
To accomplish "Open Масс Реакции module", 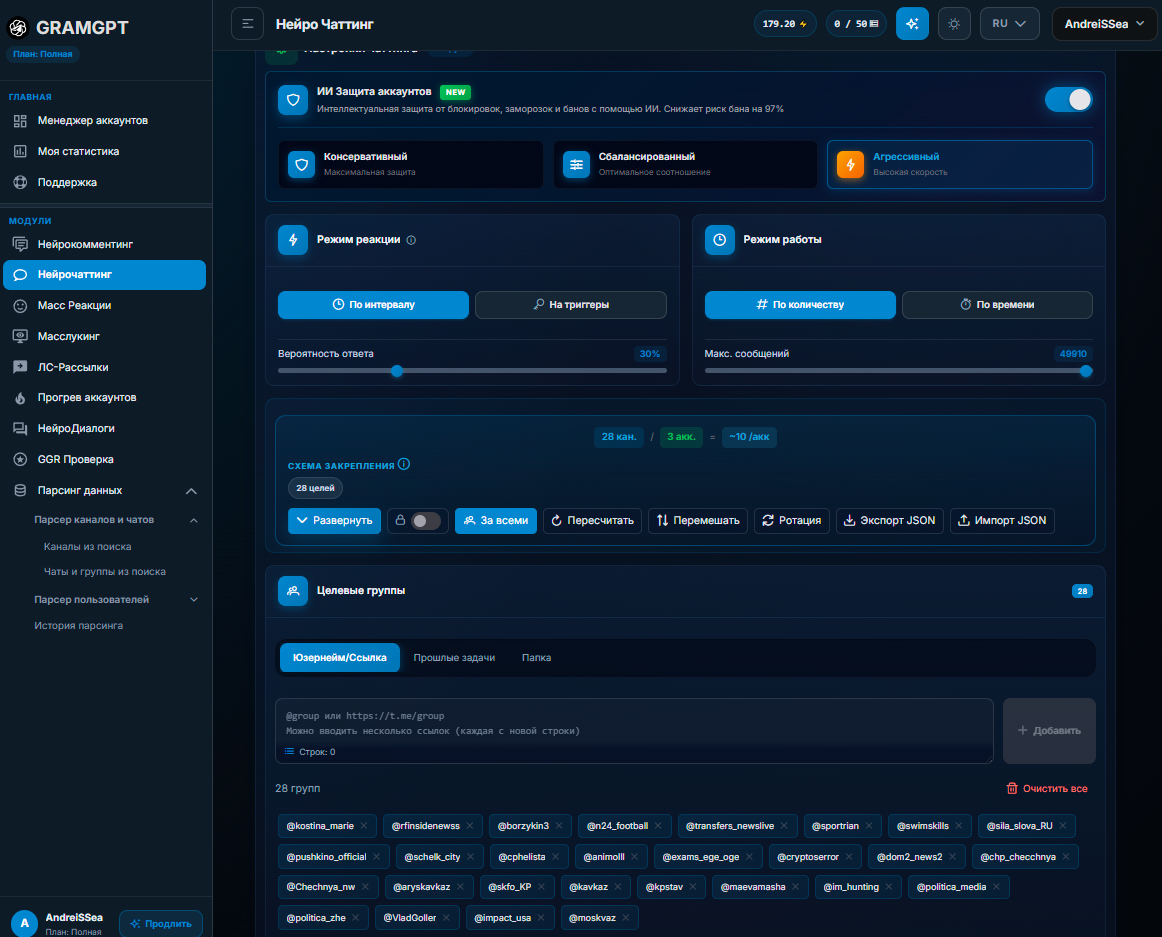I will 104,305.
